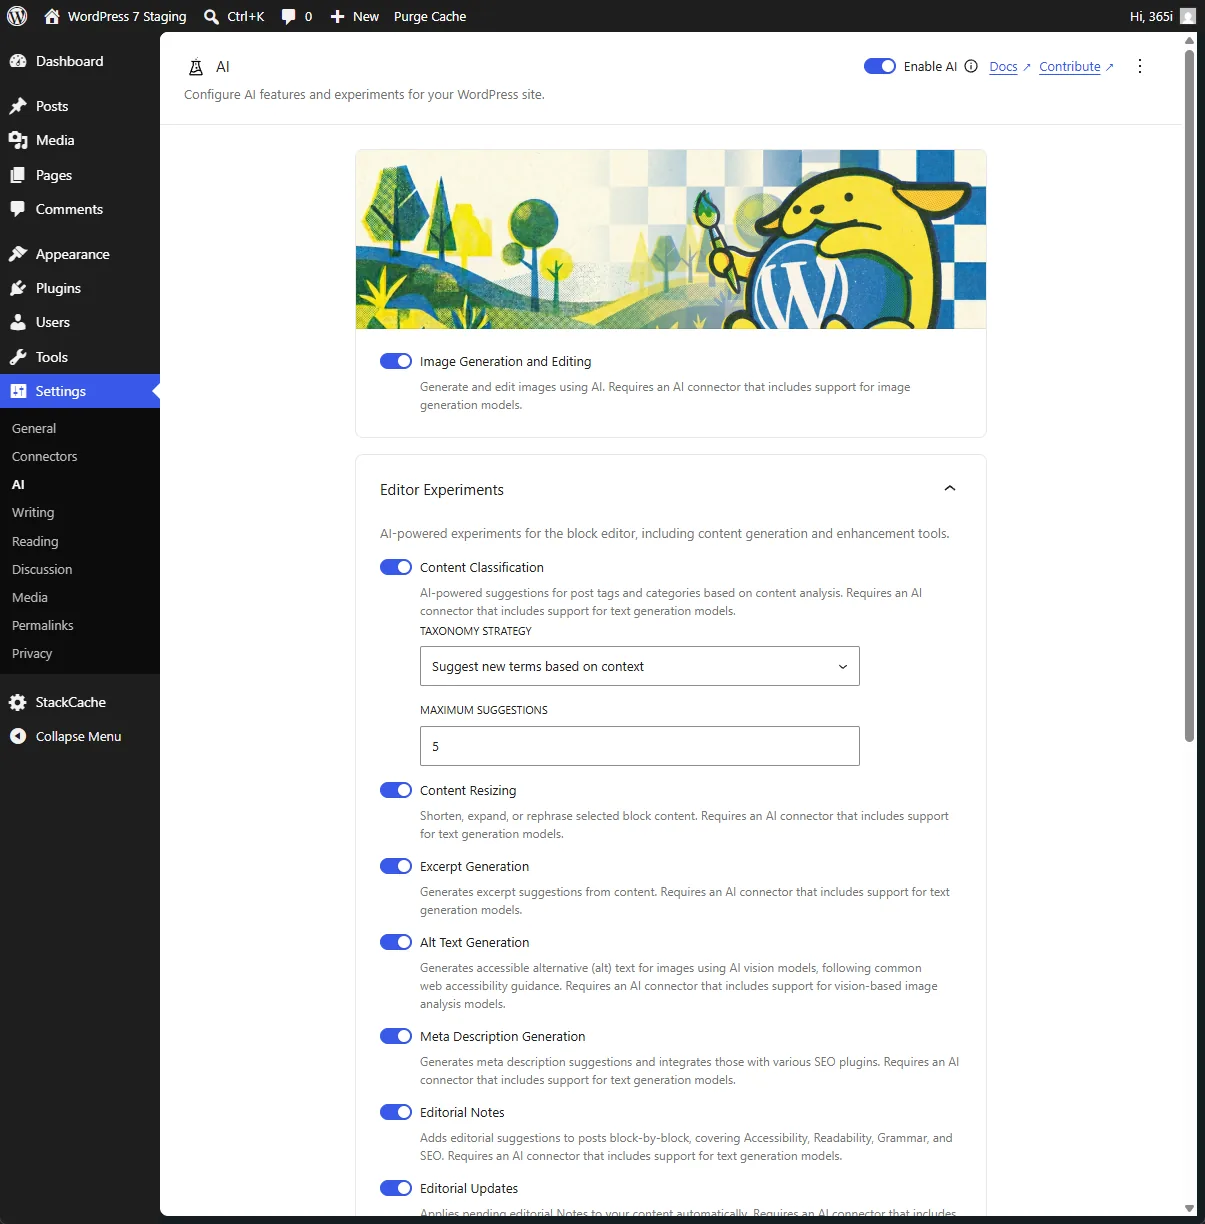
Task: Switch off Meta Description Generation
Action: [396, 1036]
